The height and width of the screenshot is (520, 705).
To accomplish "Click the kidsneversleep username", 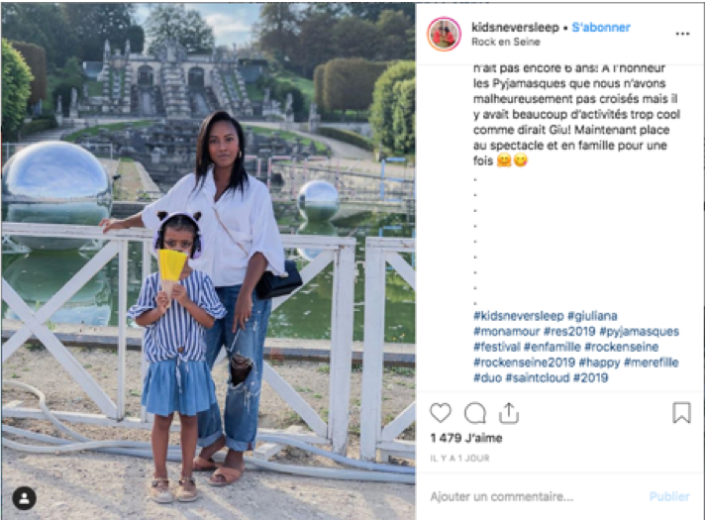I will [515, 27].
